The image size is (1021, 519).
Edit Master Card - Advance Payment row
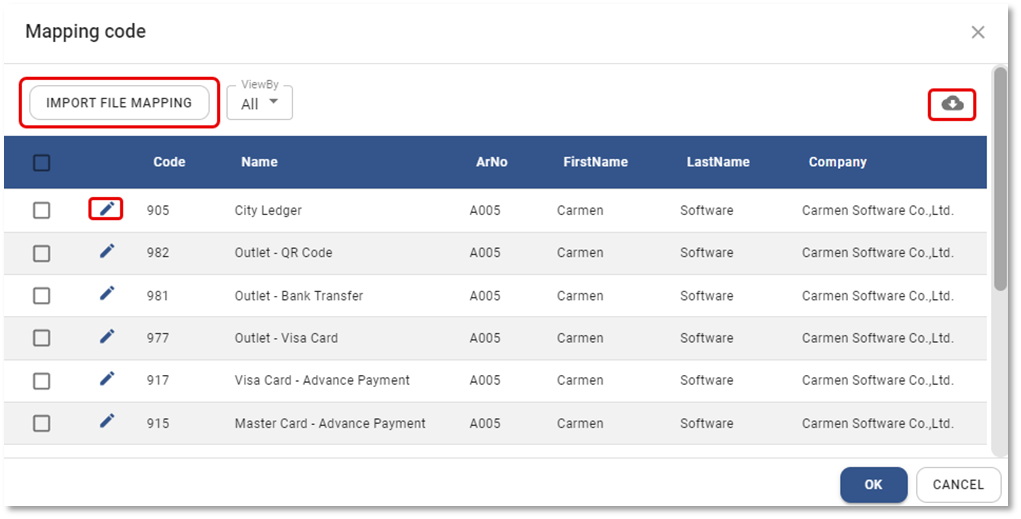(107, 422)
